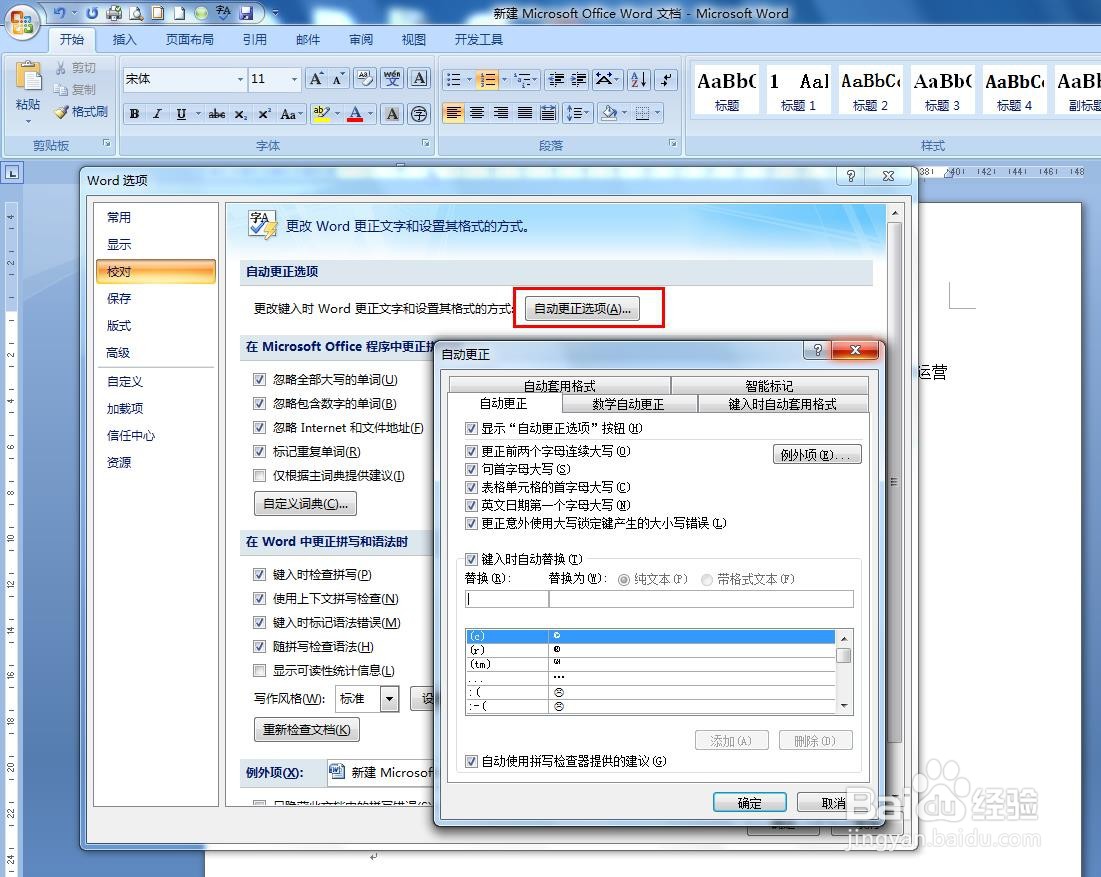
Task: Apply Bold formatting in ribbon
Action: [134, 113]
